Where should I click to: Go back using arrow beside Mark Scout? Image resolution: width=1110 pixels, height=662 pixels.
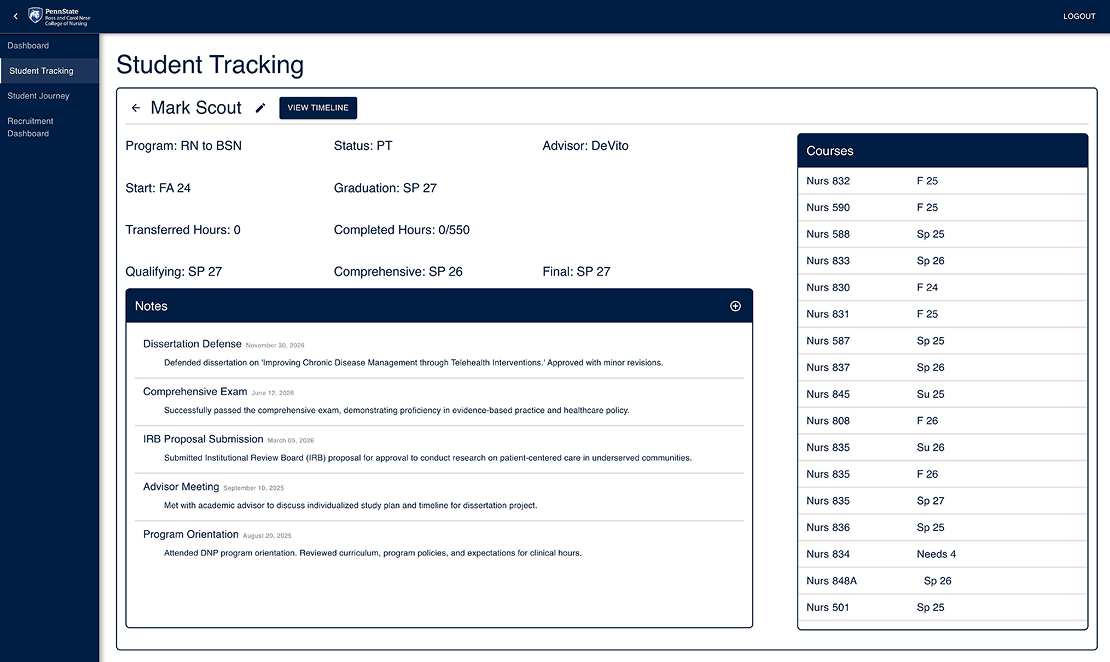tap(136, 108)
